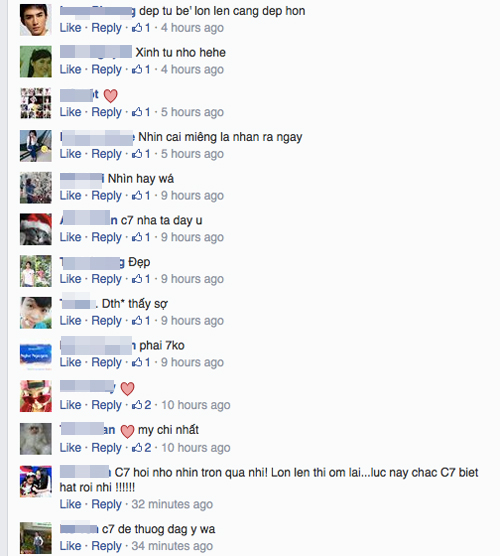The height and width of the screenshot is (556, 500).
Task: Click the thumbs-up icon on 'Đẹp' comment
Action: (x=137, y=279)
